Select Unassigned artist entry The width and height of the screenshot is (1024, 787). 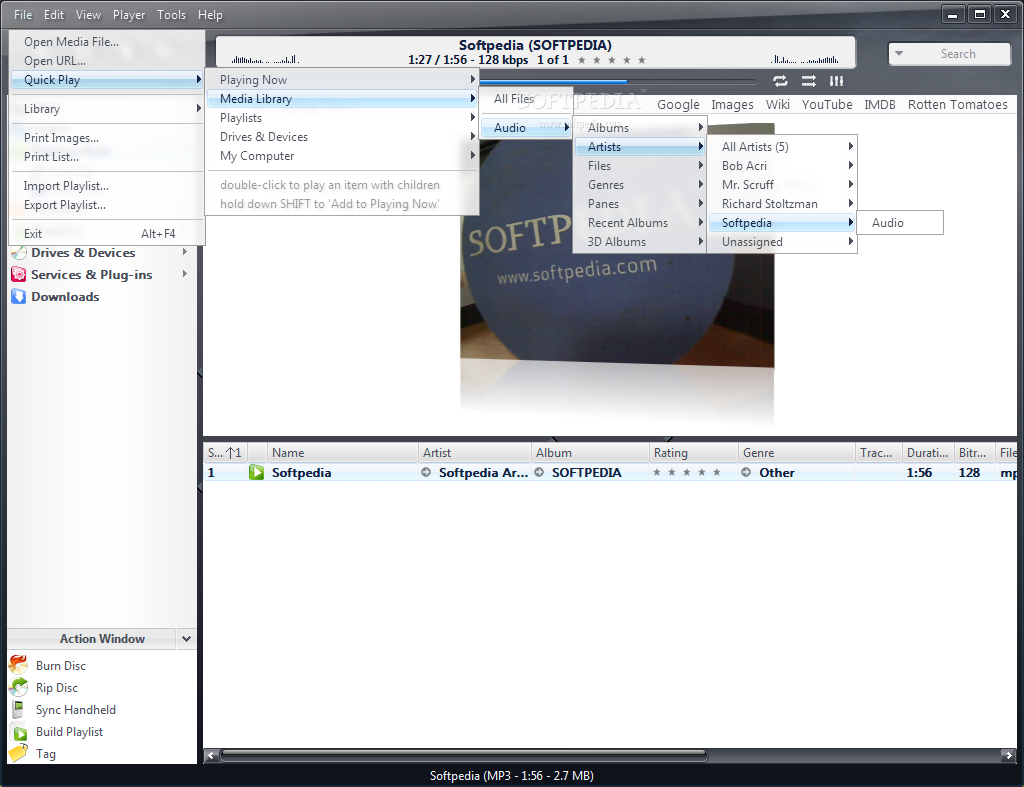pos(782,242)
